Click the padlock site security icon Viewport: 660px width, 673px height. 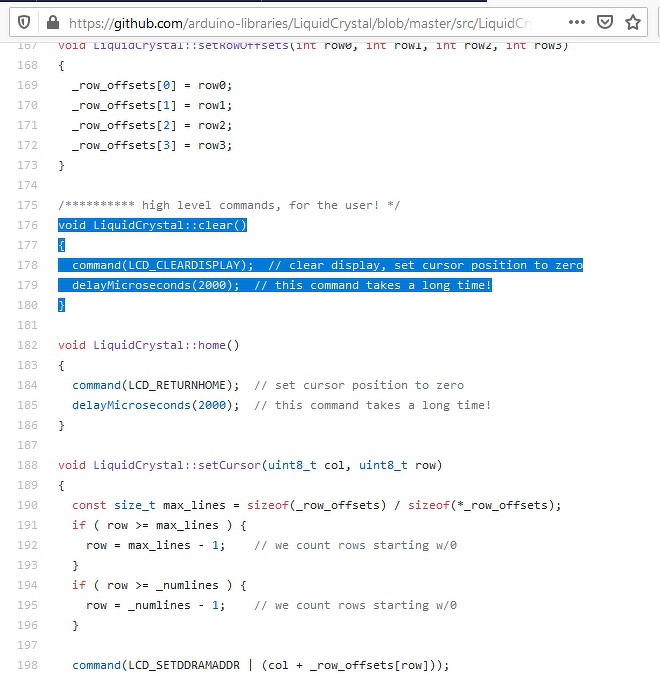click(x=53, y=22)
